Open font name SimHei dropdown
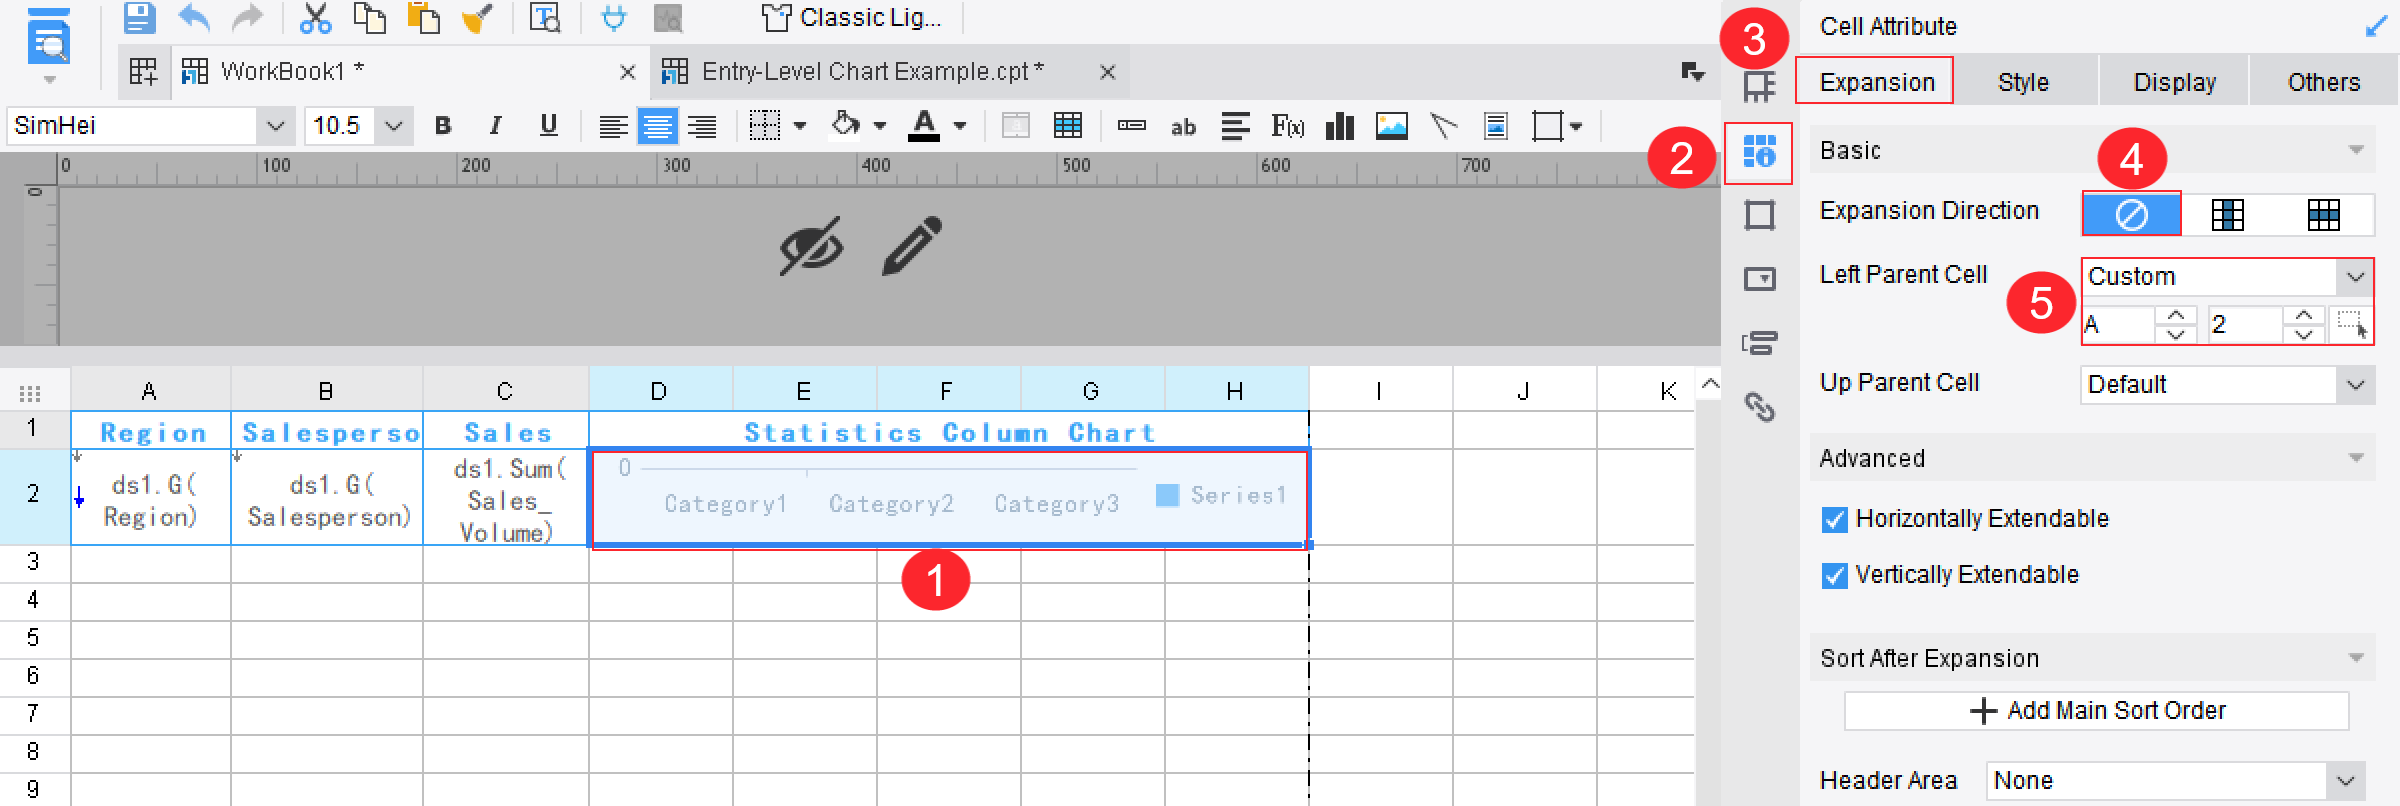Screen dimensions: 2400x806 (x=275, y=126)
